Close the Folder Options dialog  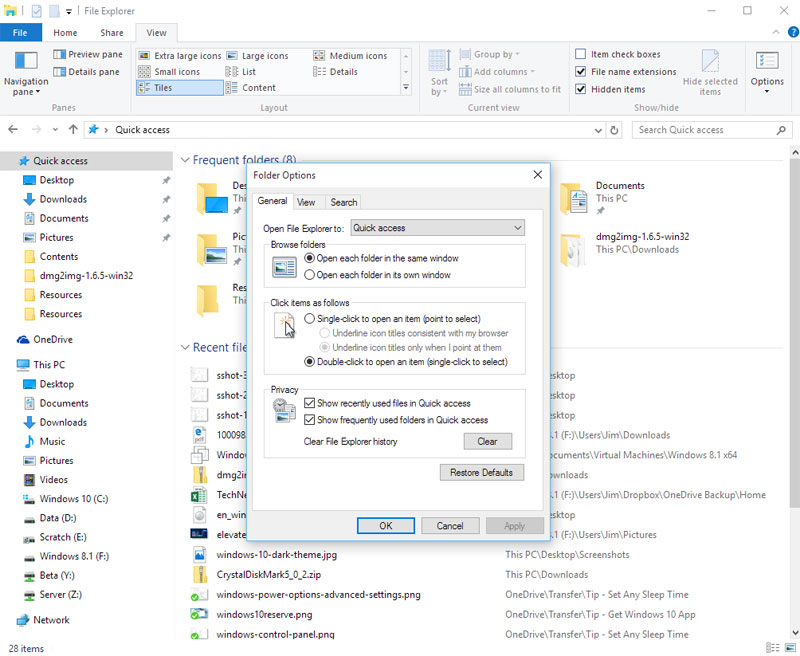tap(538, 175)
